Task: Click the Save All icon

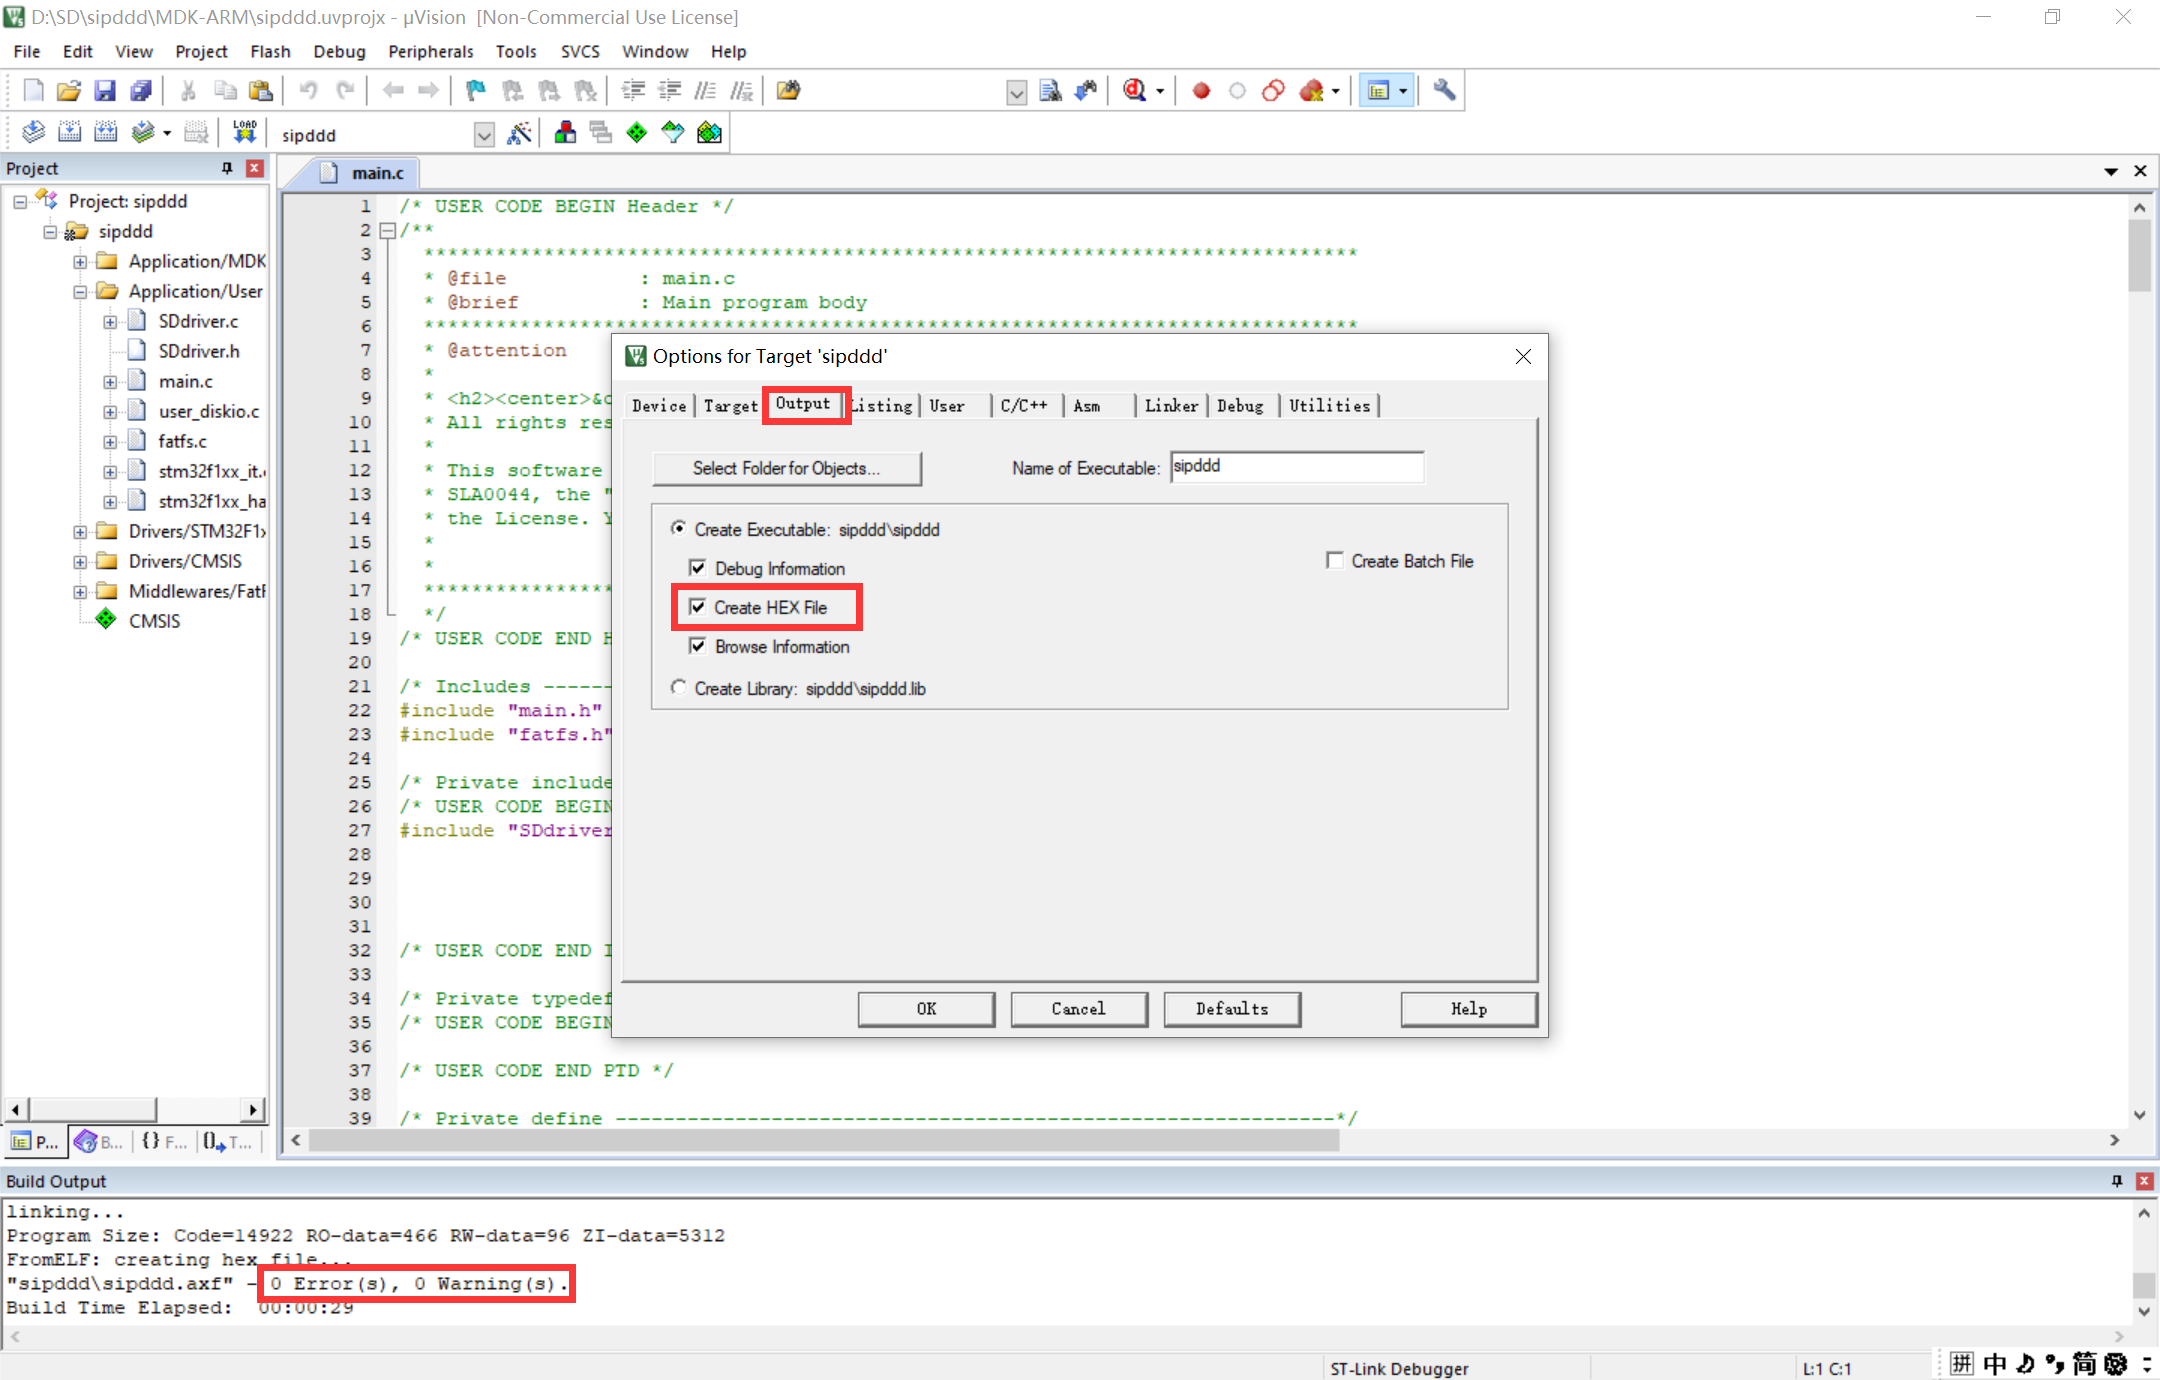Action: (x=141, y=91)
